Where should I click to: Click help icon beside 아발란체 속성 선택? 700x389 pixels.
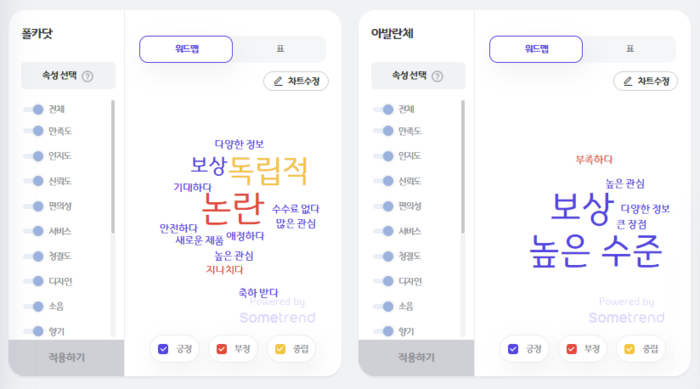click(438, 76)
